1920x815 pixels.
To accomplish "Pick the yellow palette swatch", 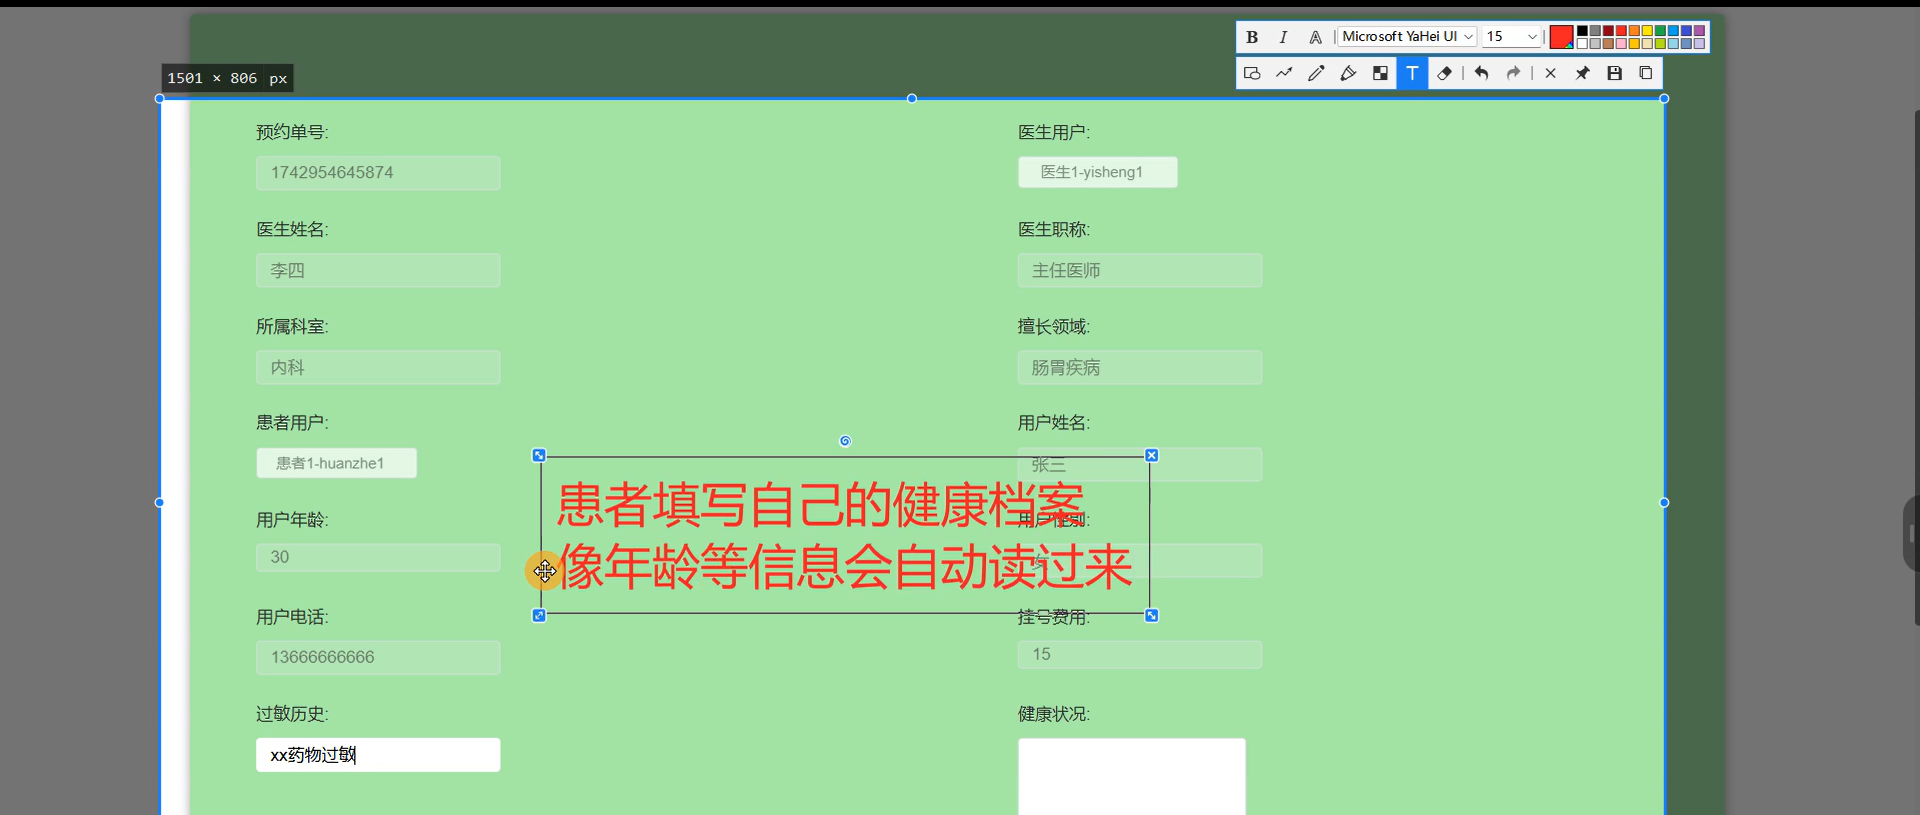I will 1647,30.
